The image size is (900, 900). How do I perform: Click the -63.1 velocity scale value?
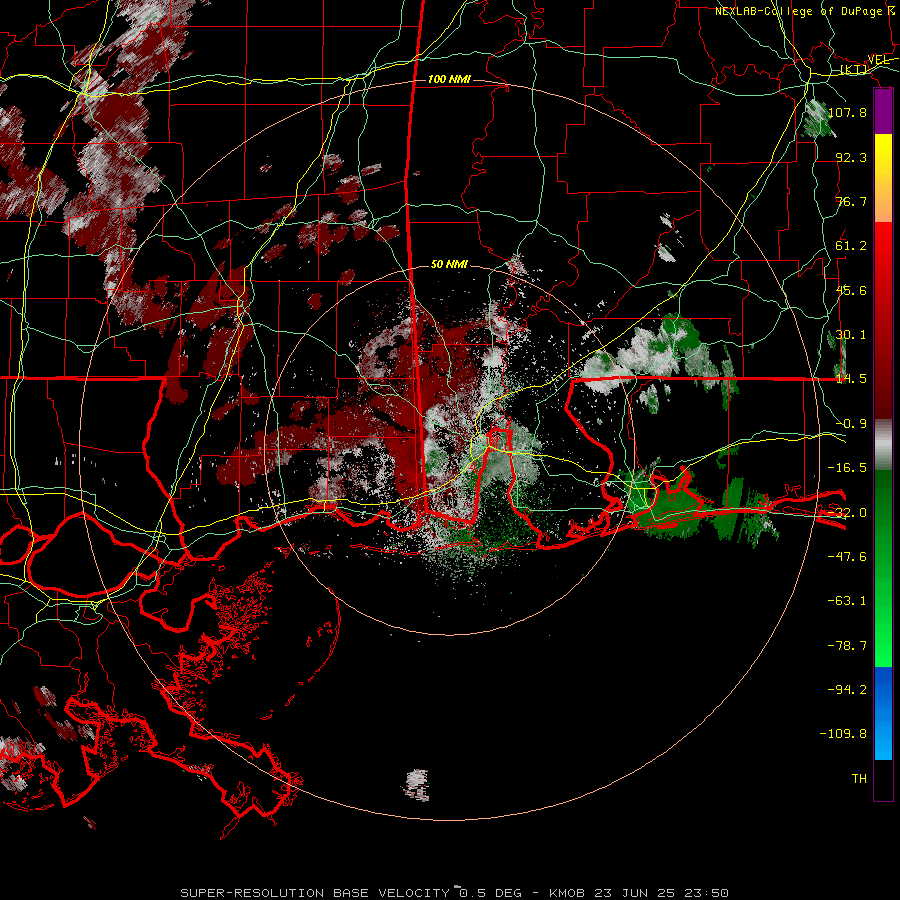847,601
